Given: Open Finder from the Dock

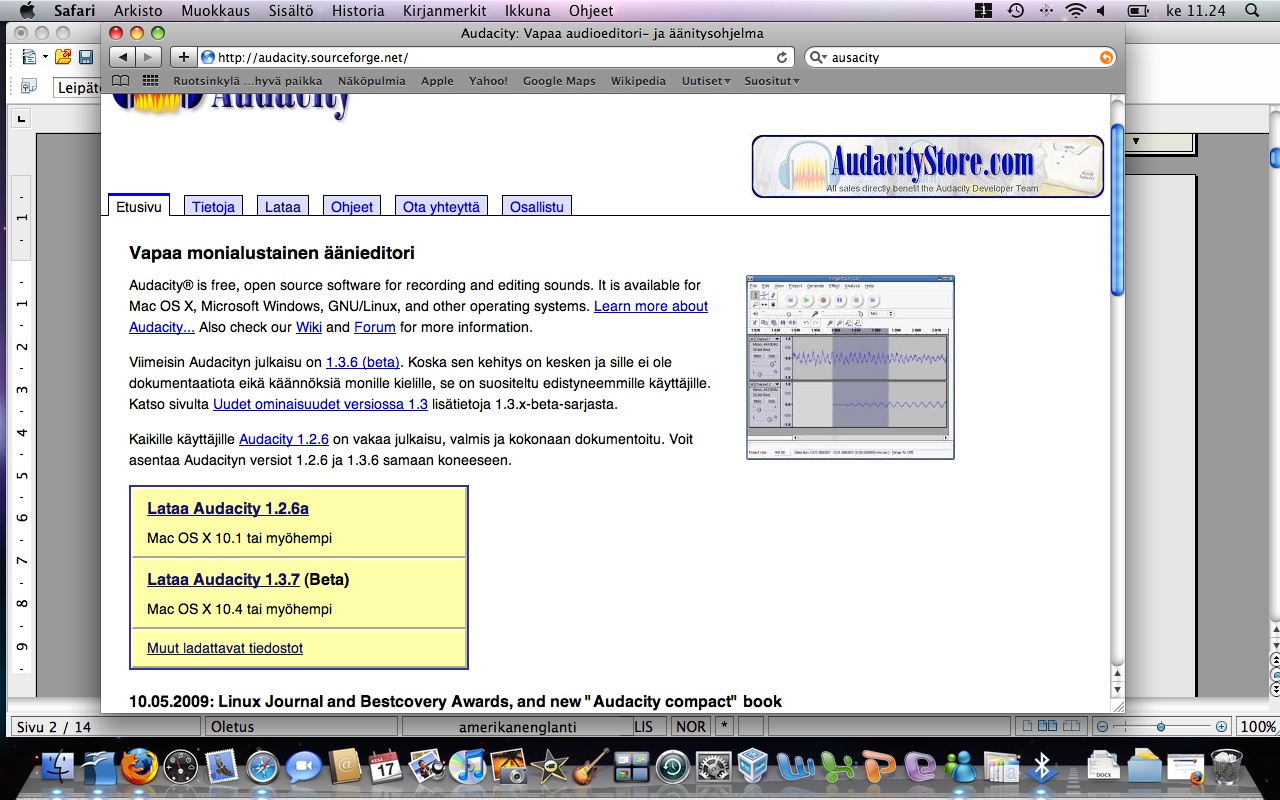Looking at the screenshot, I should click(x=58, y=767).
